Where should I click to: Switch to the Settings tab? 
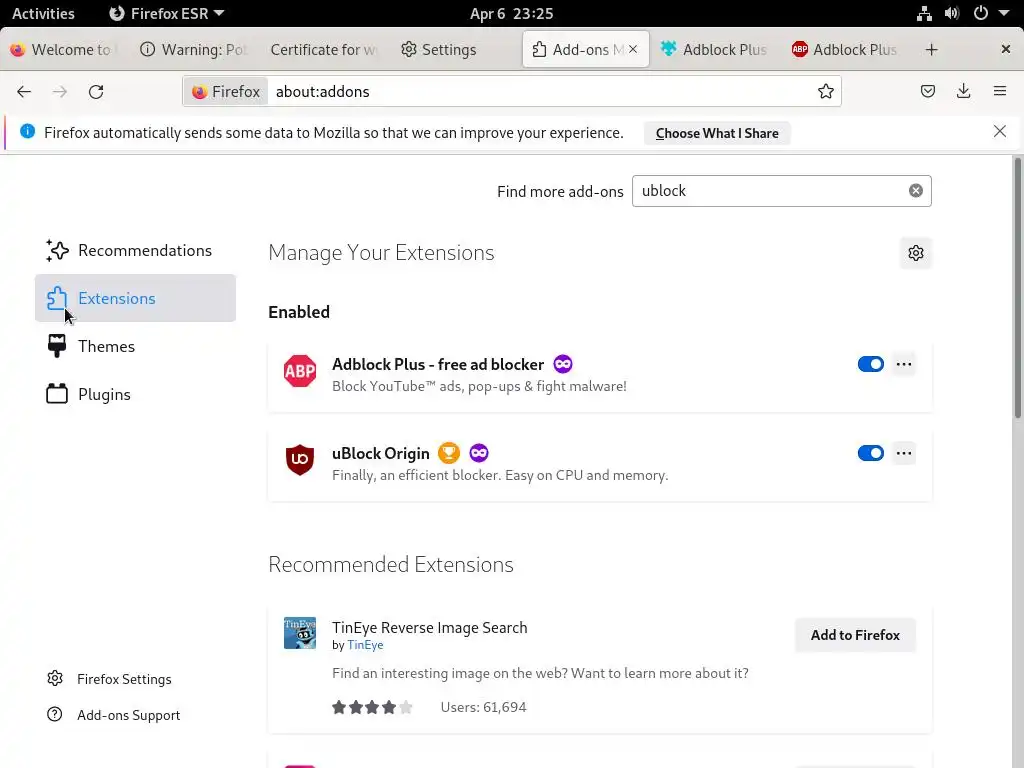439,50
